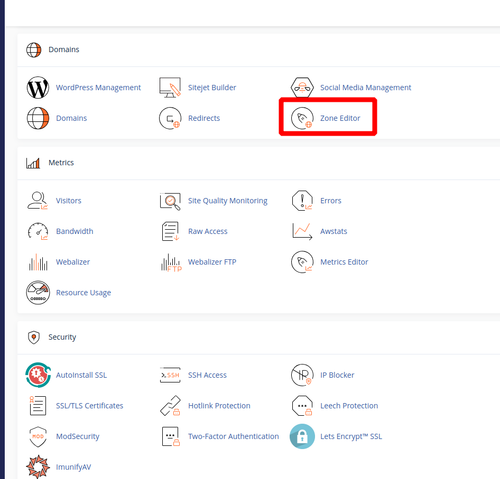Open the Visitors icon
Screen dimensions: 500x479
click(38, 201)
